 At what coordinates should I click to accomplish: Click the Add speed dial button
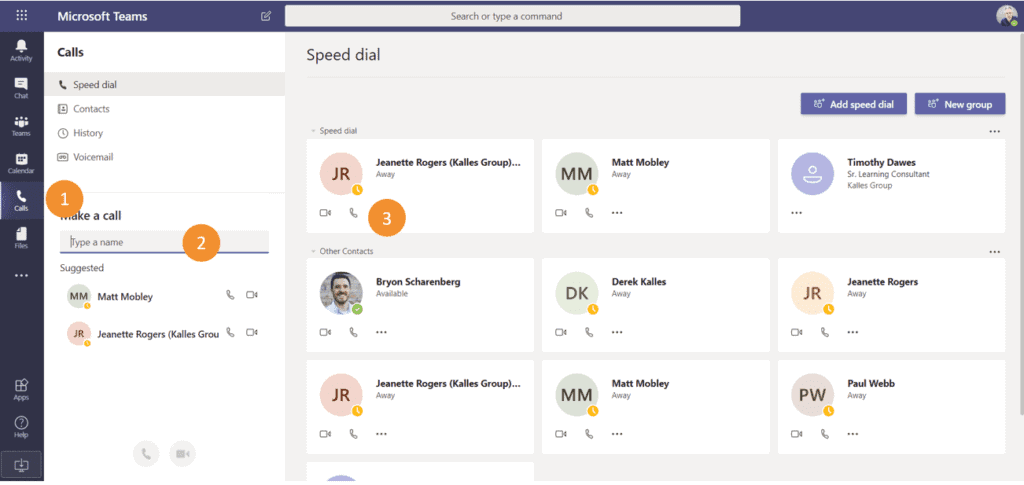(x=854, y=104)
